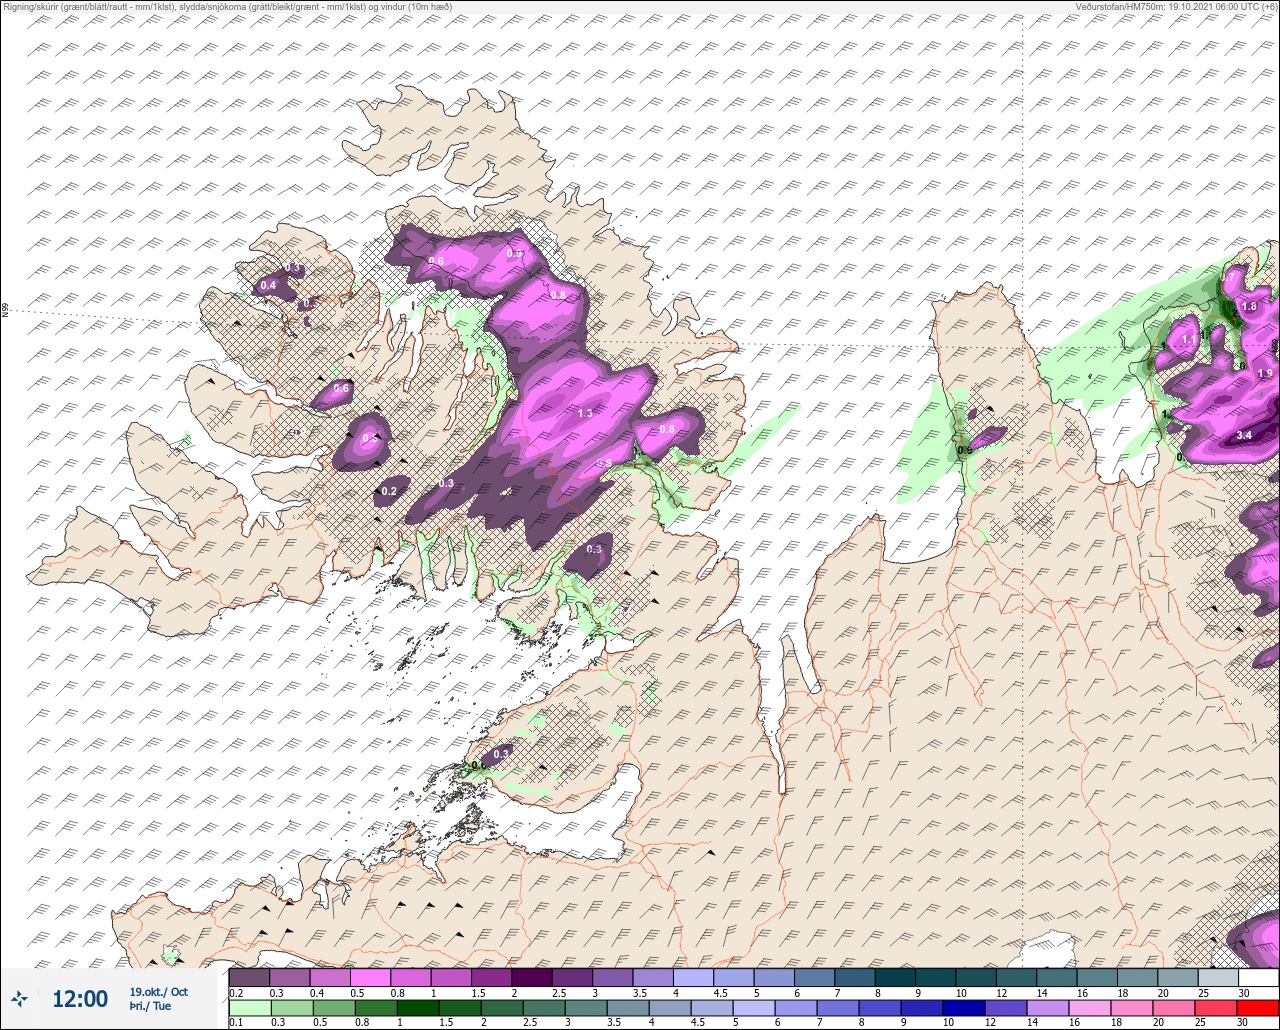Select the 1.9 precipitation value label
The height and width of the screenshot is (1030, 1280).
point(1265,373)
